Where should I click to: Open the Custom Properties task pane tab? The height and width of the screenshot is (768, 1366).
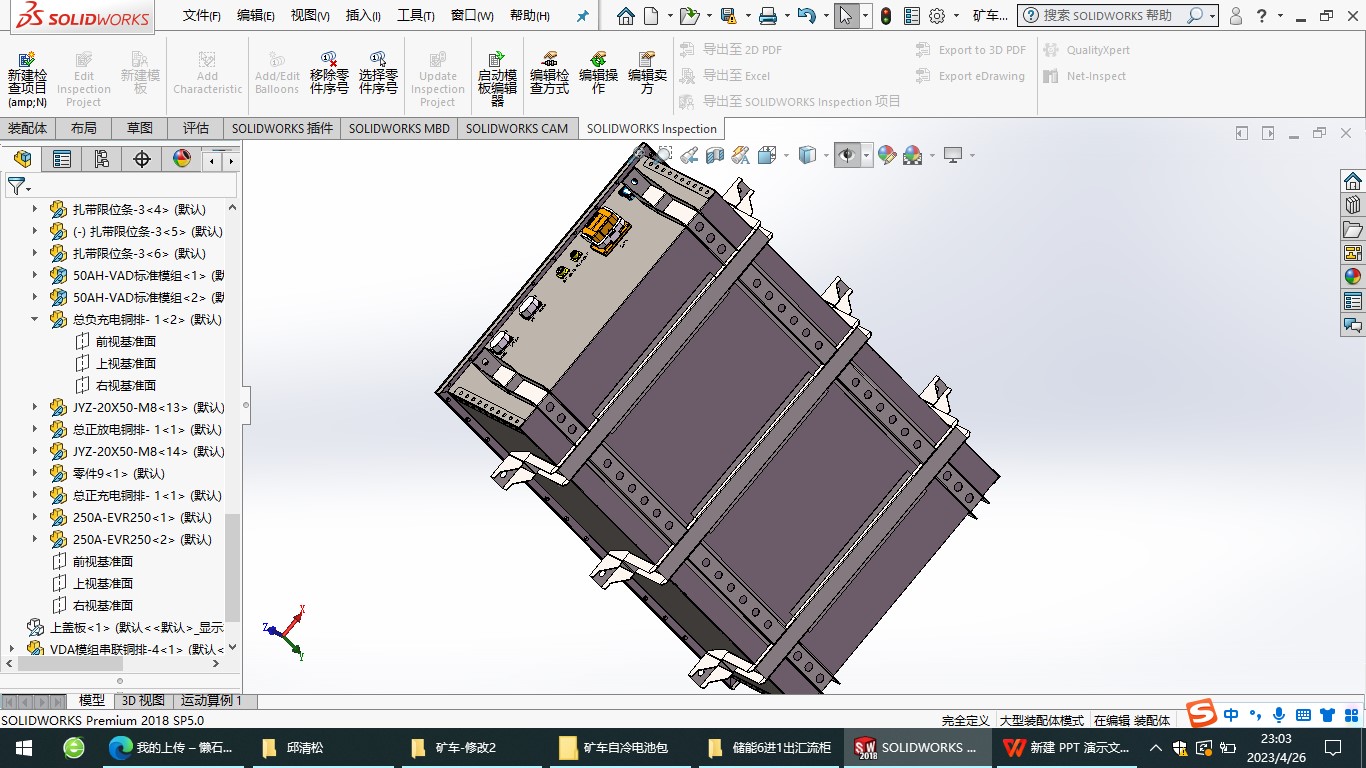[1353, 301]
